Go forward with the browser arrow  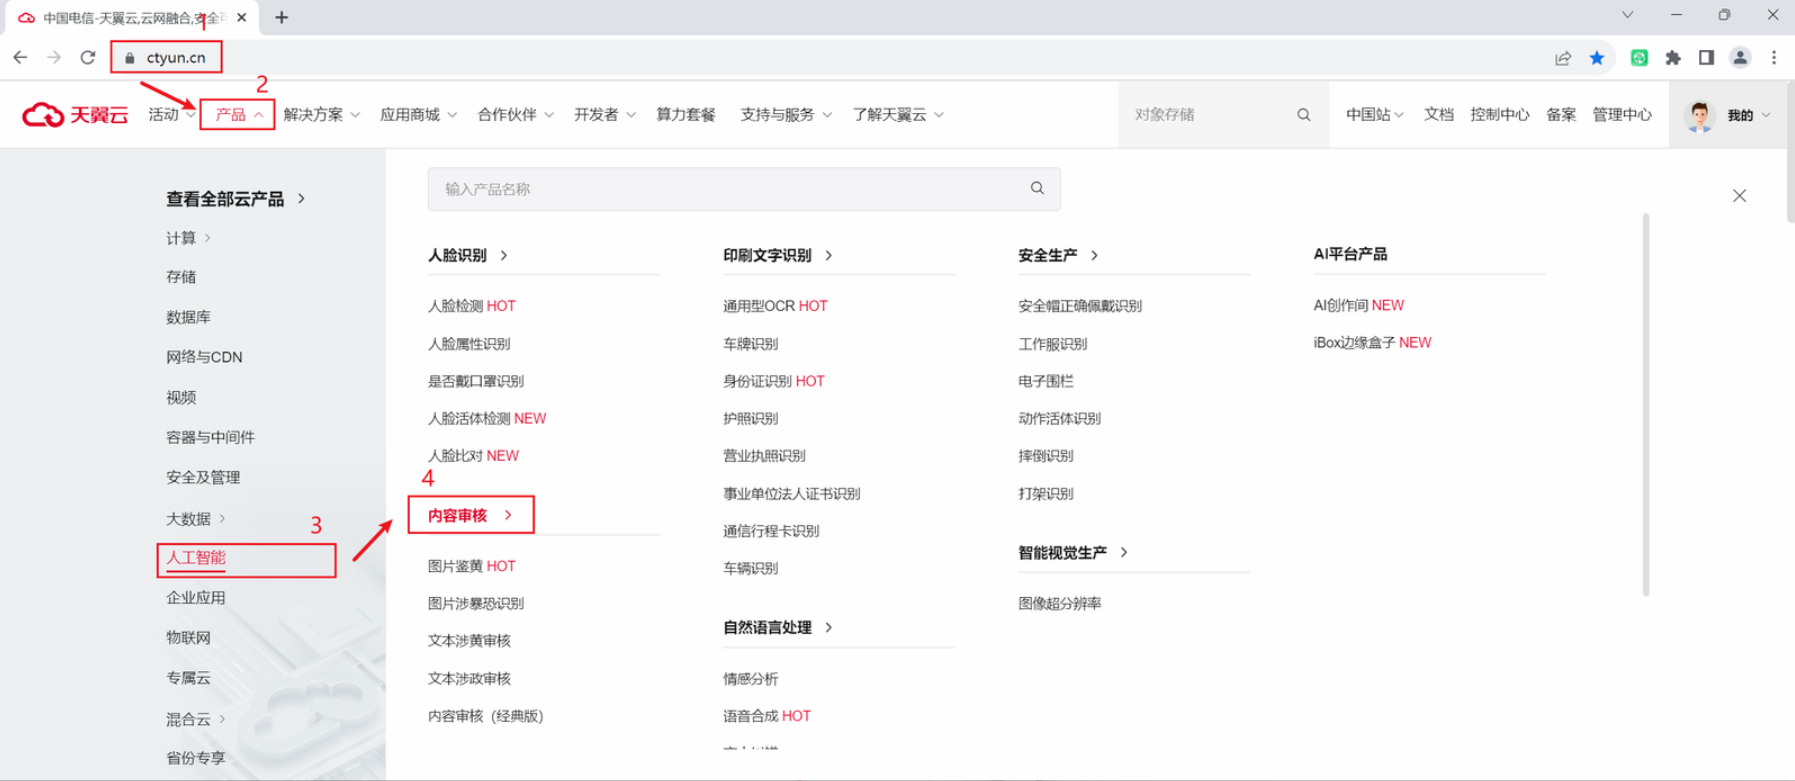pos(54,58)
